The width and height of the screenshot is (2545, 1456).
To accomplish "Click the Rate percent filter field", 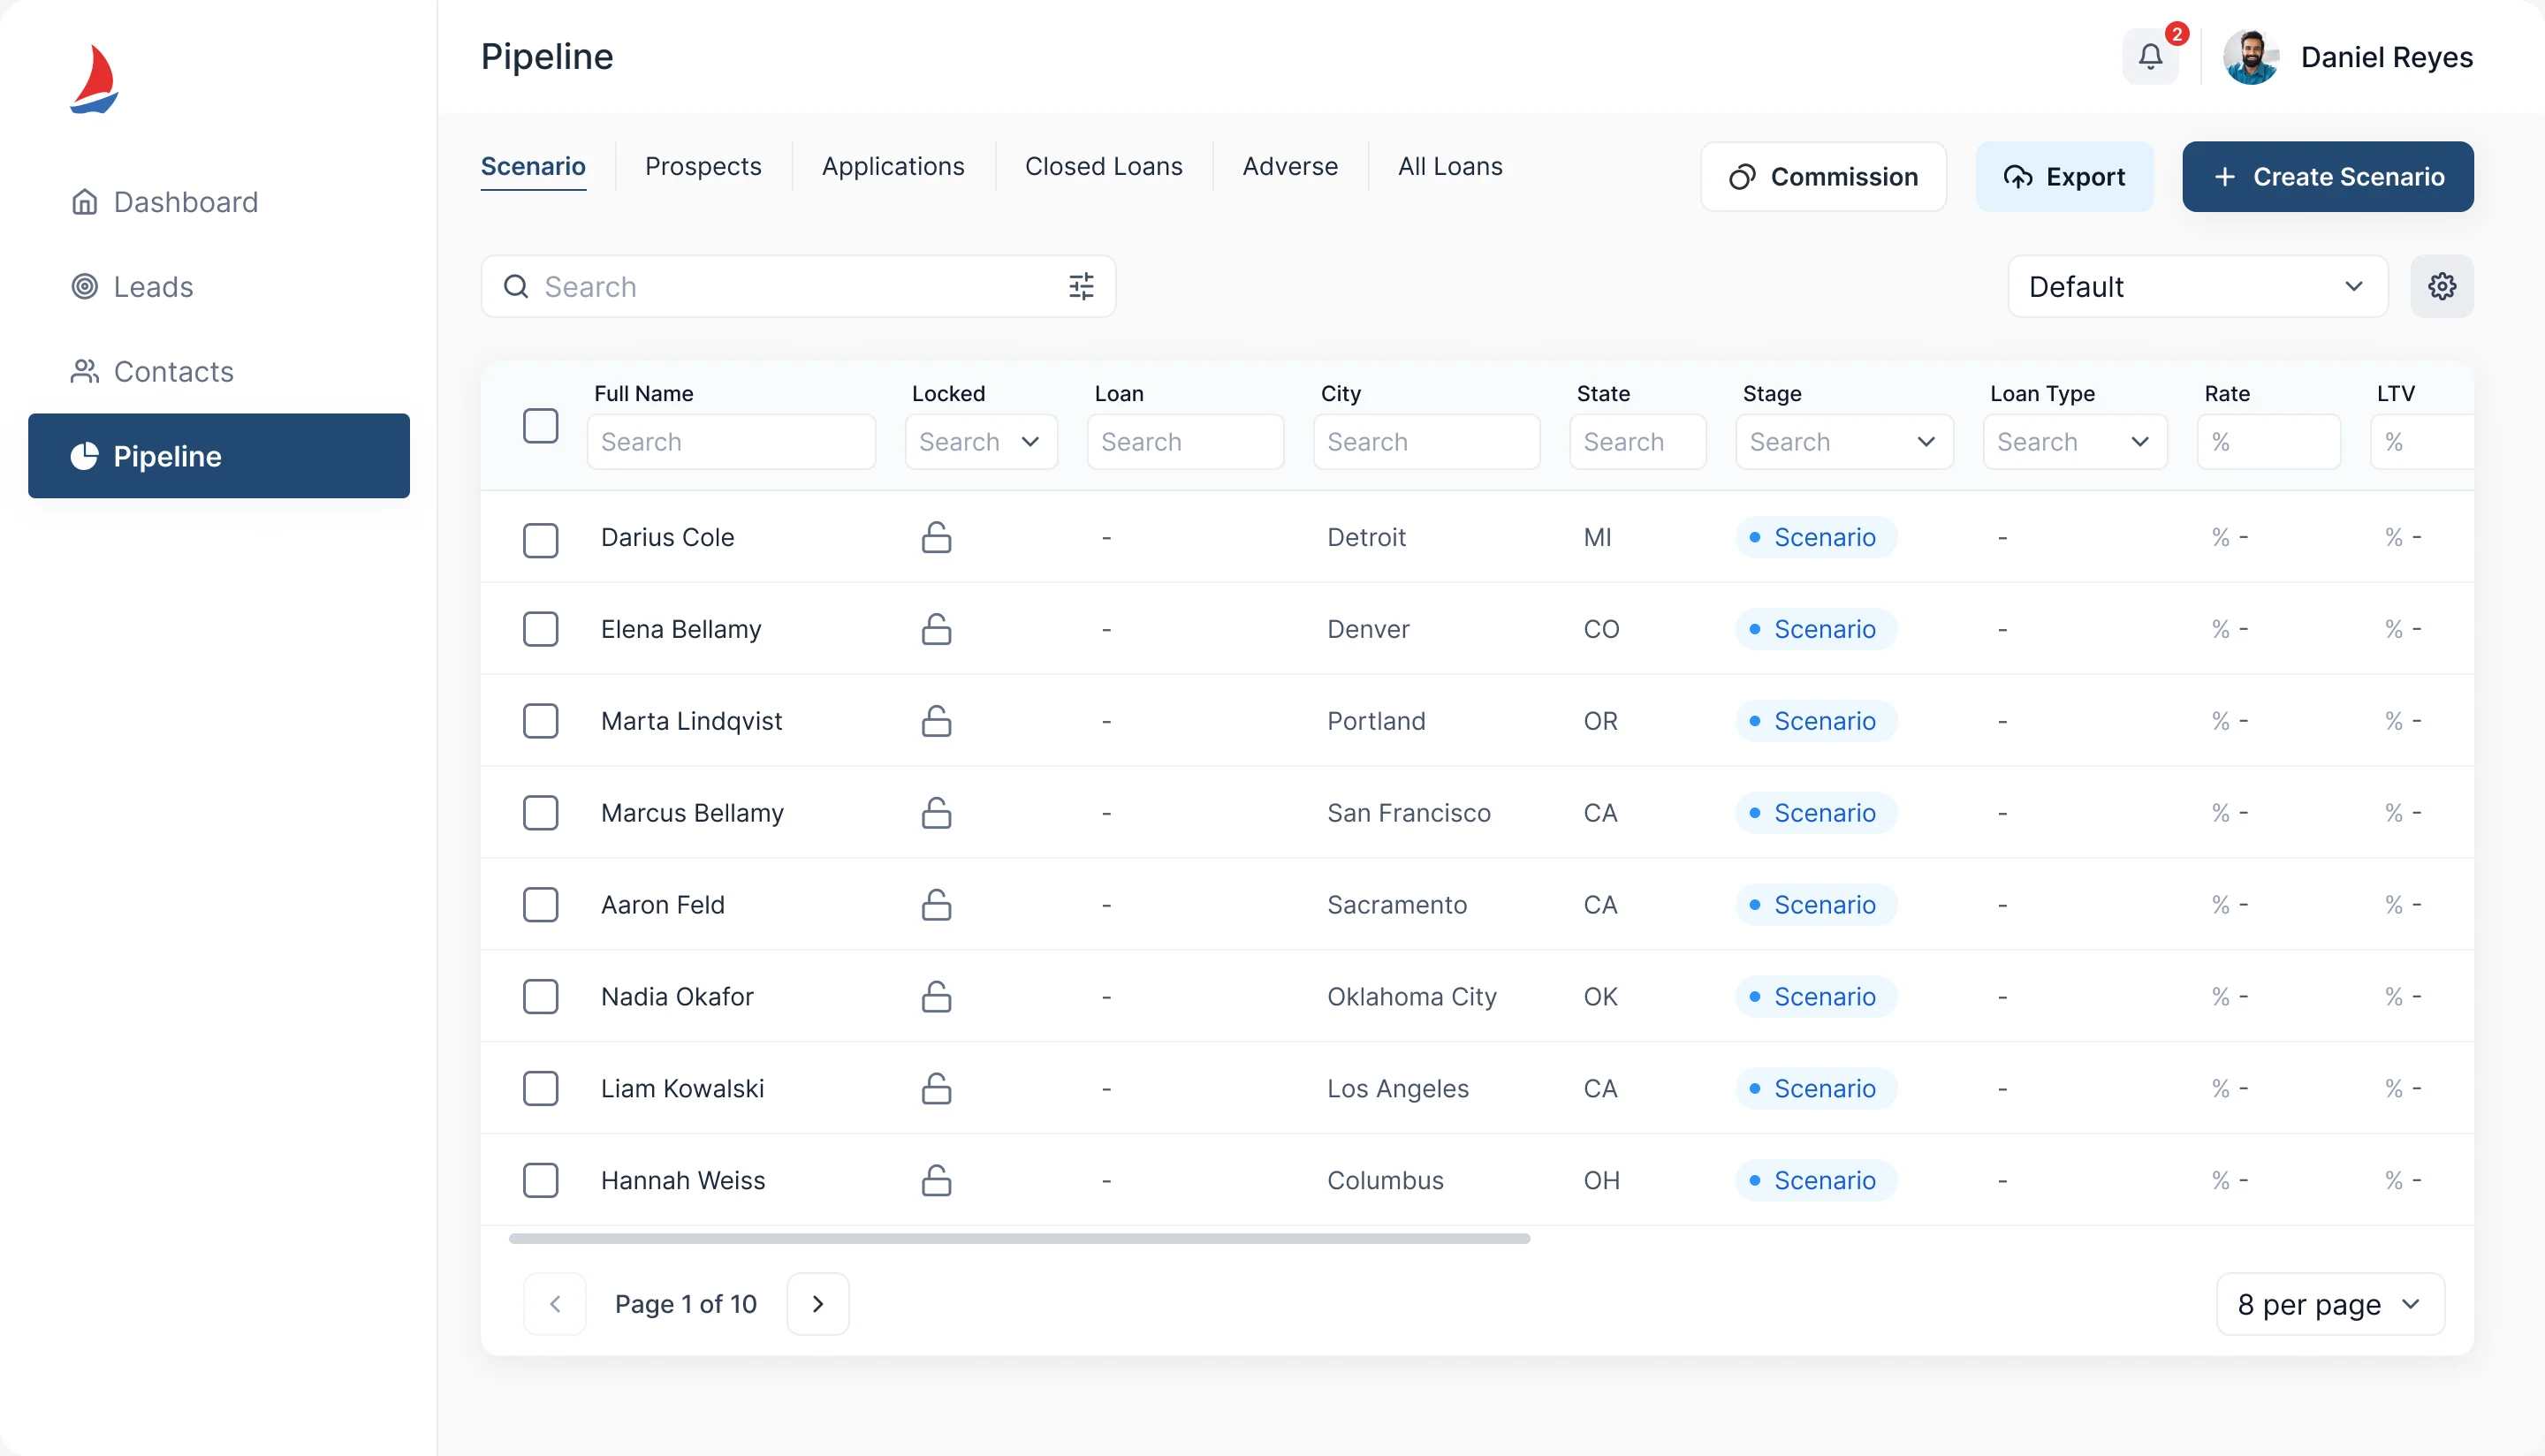I will tap(2268, 442).
